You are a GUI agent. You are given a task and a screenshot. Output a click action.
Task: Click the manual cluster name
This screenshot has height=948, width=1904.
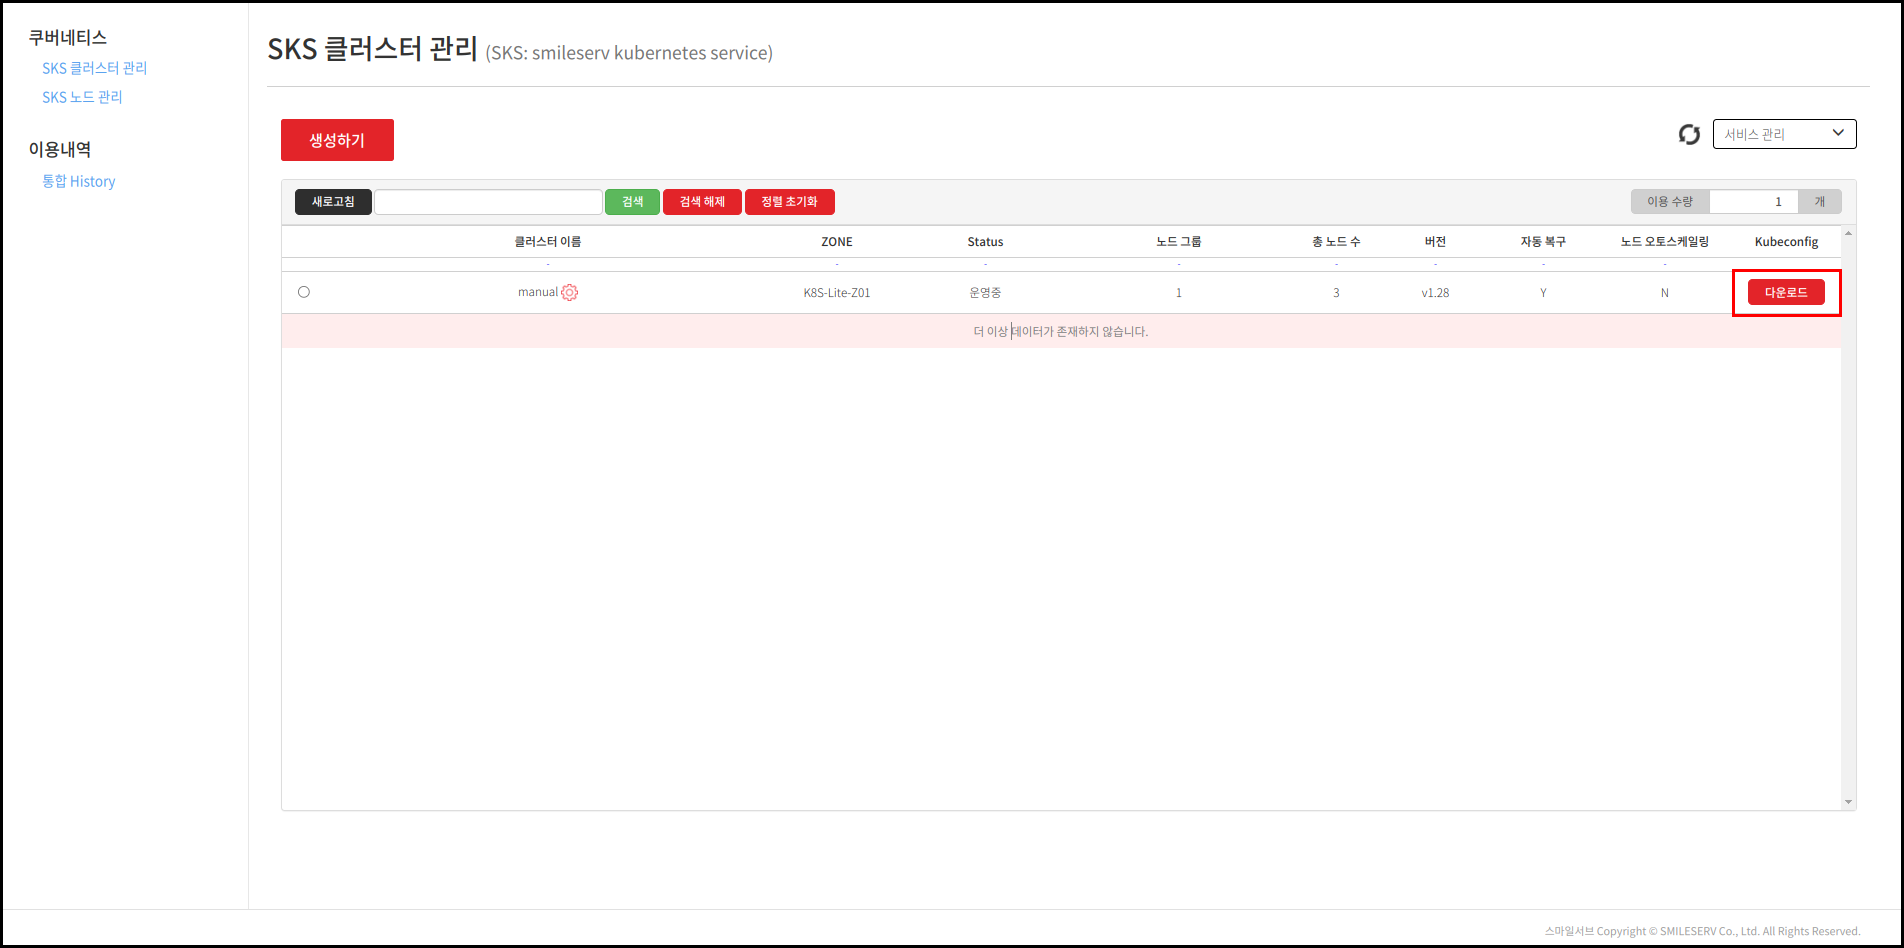click(538, 292)
